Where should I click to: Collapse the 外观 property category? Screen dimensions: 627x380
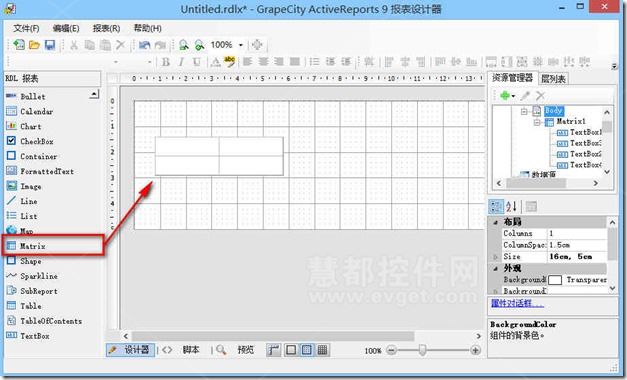[496, 268]
